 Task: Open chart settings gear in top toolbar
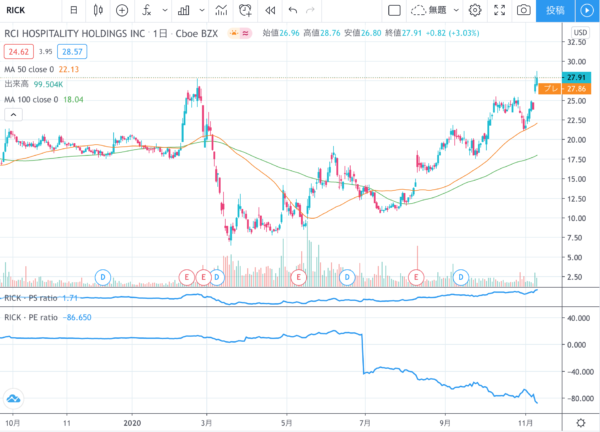[475, 10]
